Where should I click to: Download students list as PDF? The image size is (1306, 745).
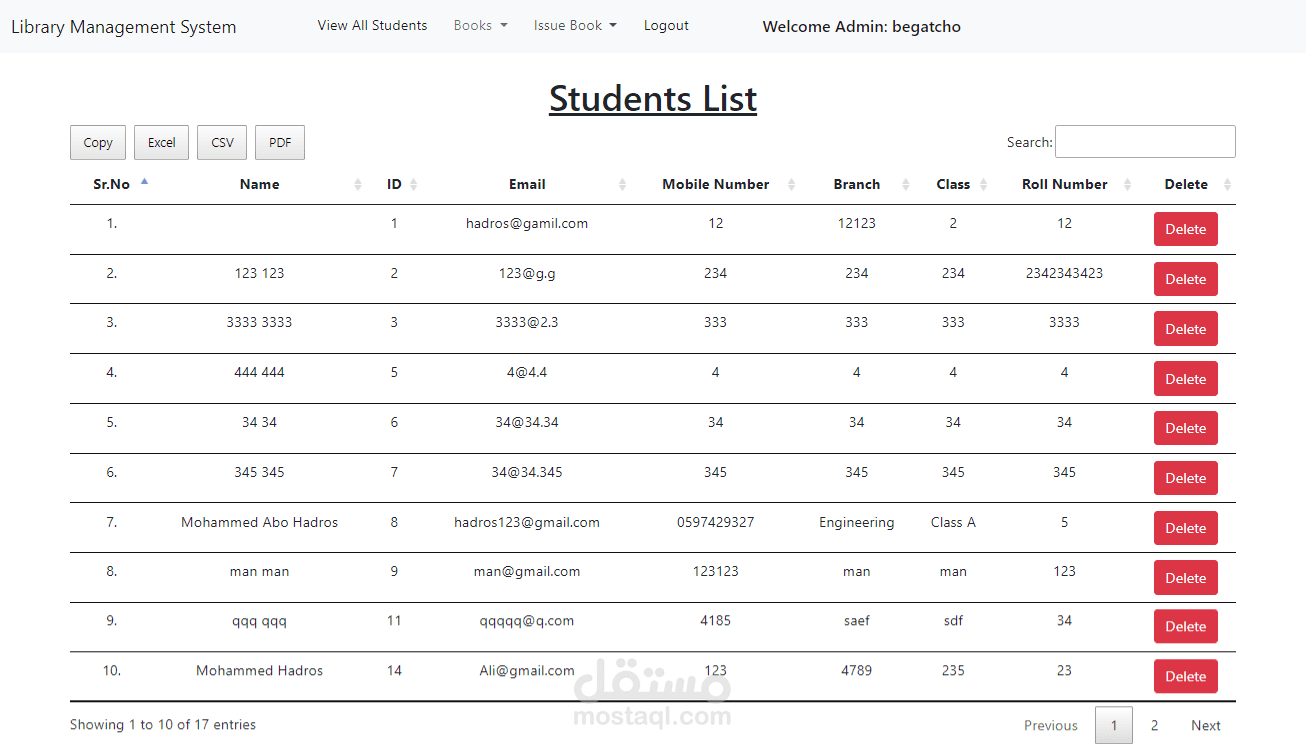pyautogui.click(x=280, y=143)
